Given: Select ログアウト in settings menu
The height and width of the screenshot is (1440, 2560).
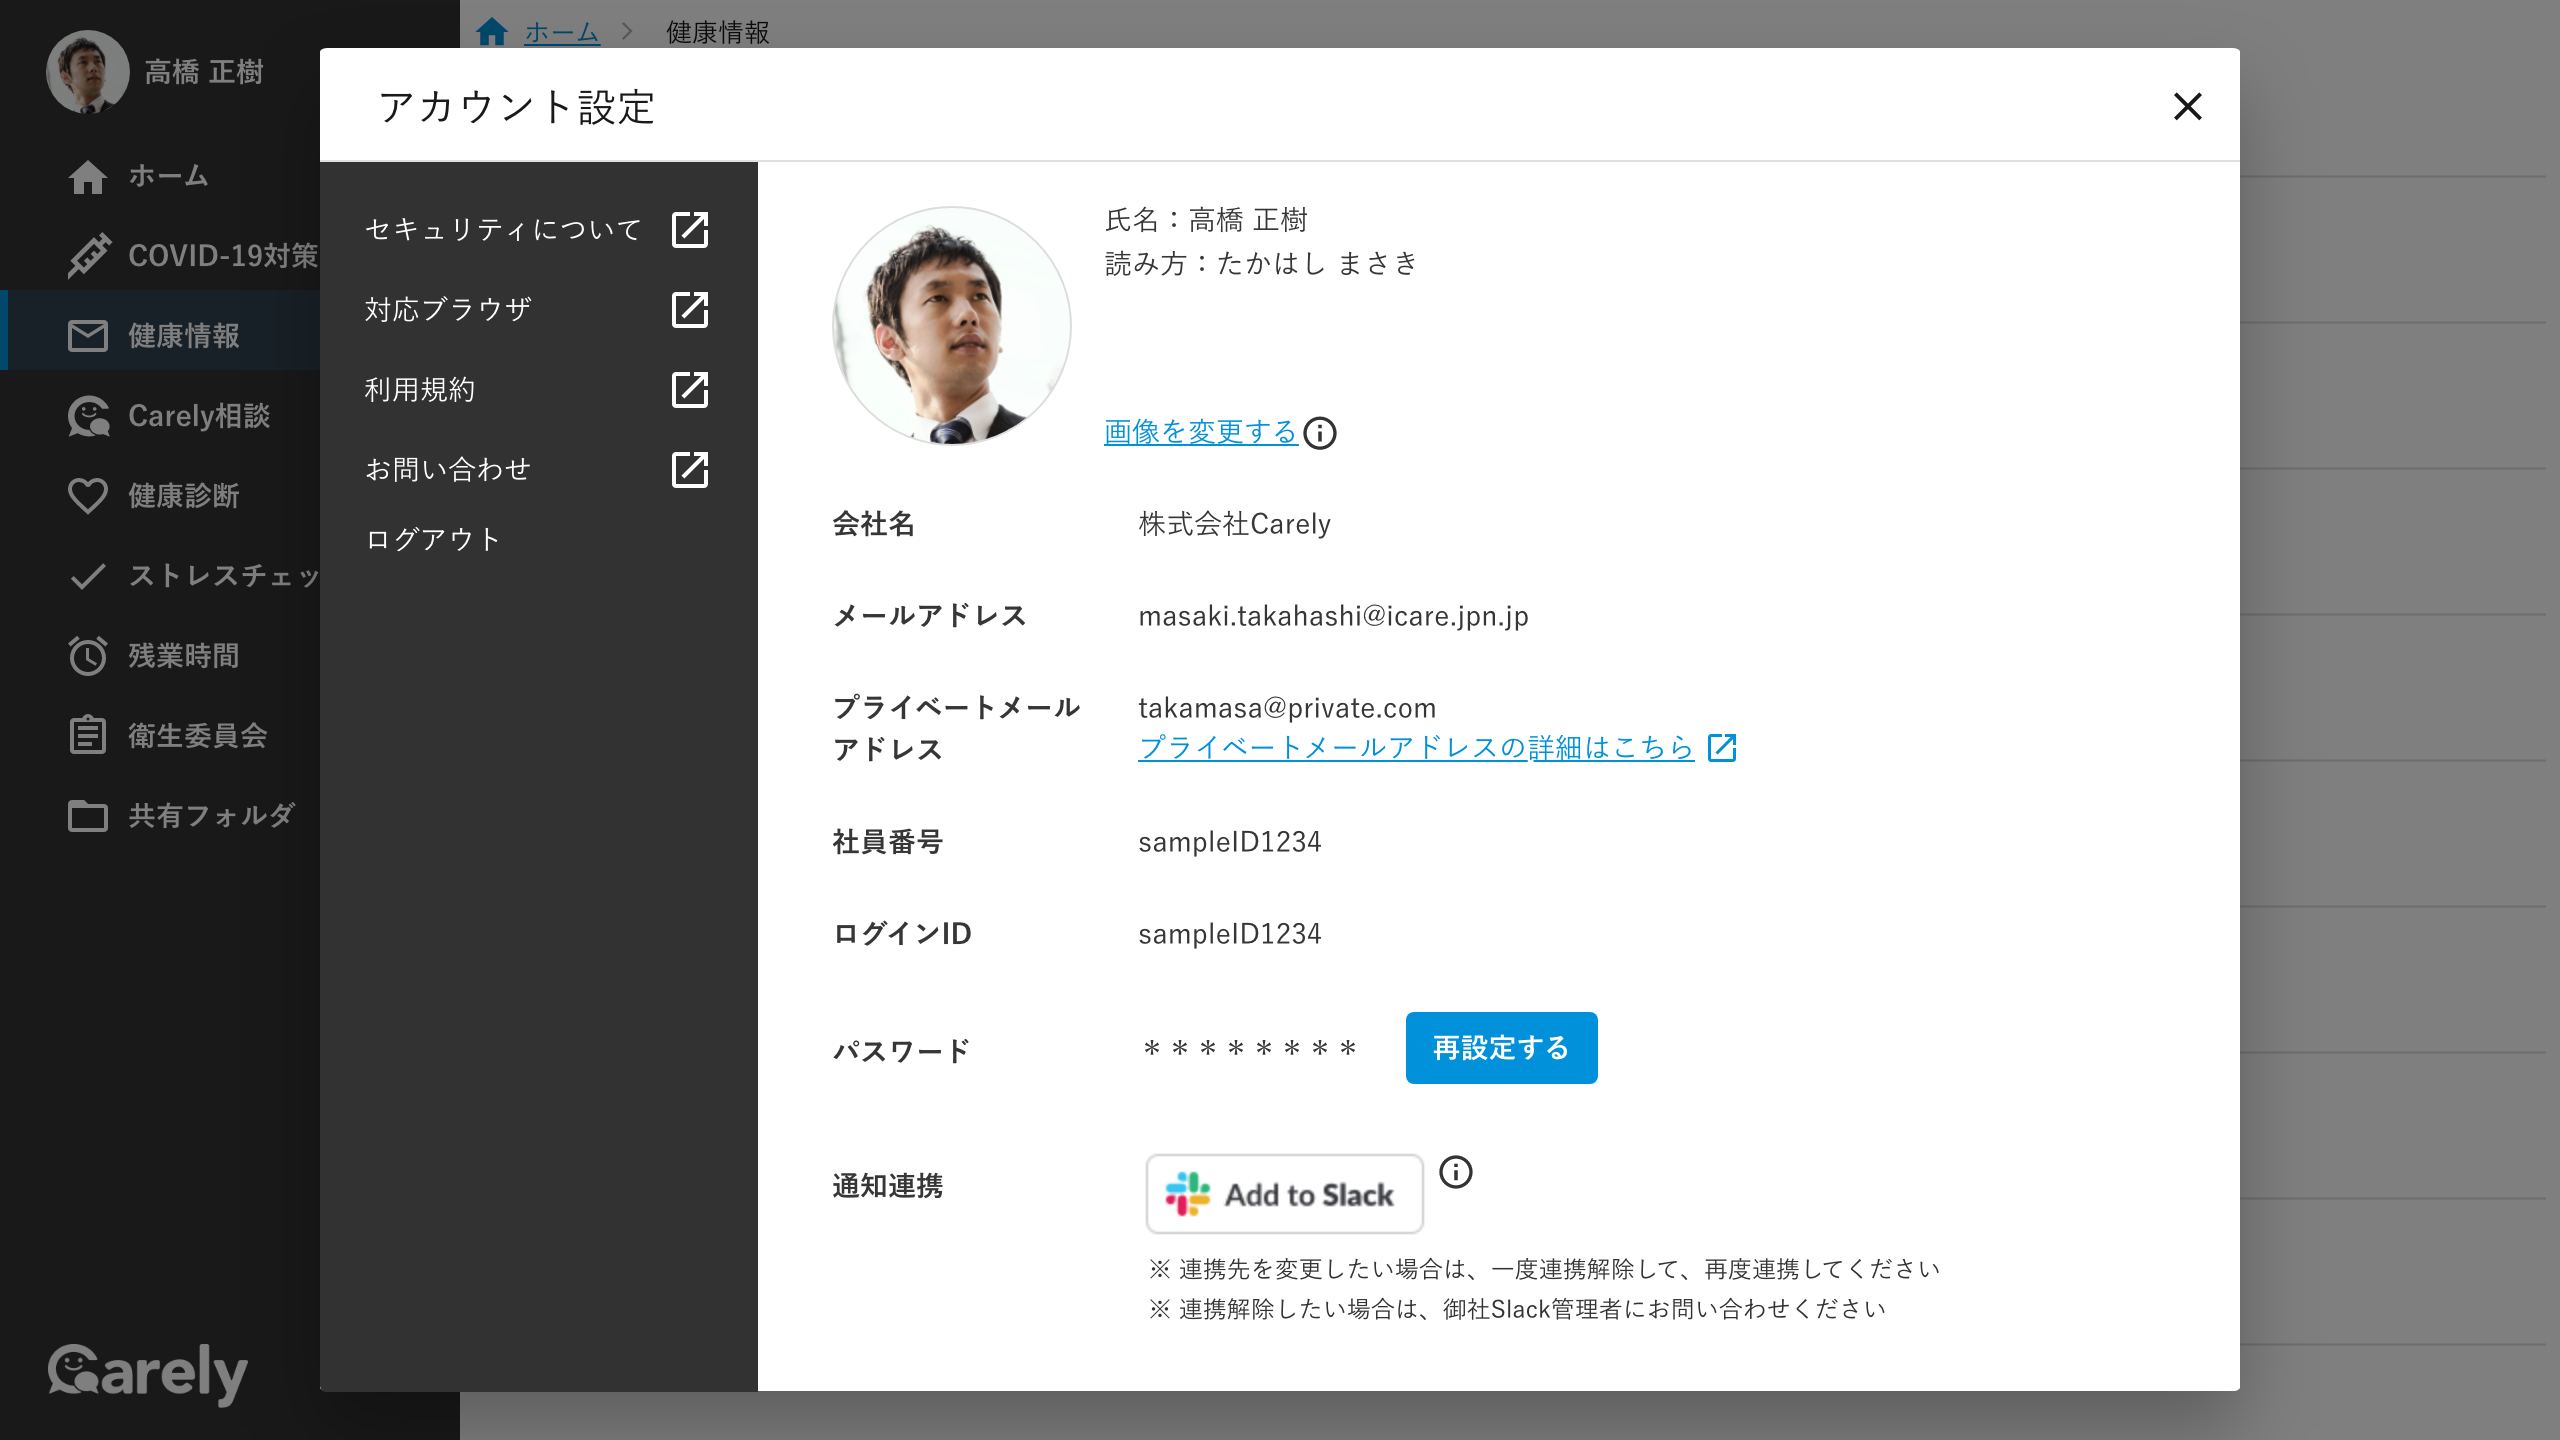Looking at the screenshot, I should pyautogui.click(x=432, y=540).
